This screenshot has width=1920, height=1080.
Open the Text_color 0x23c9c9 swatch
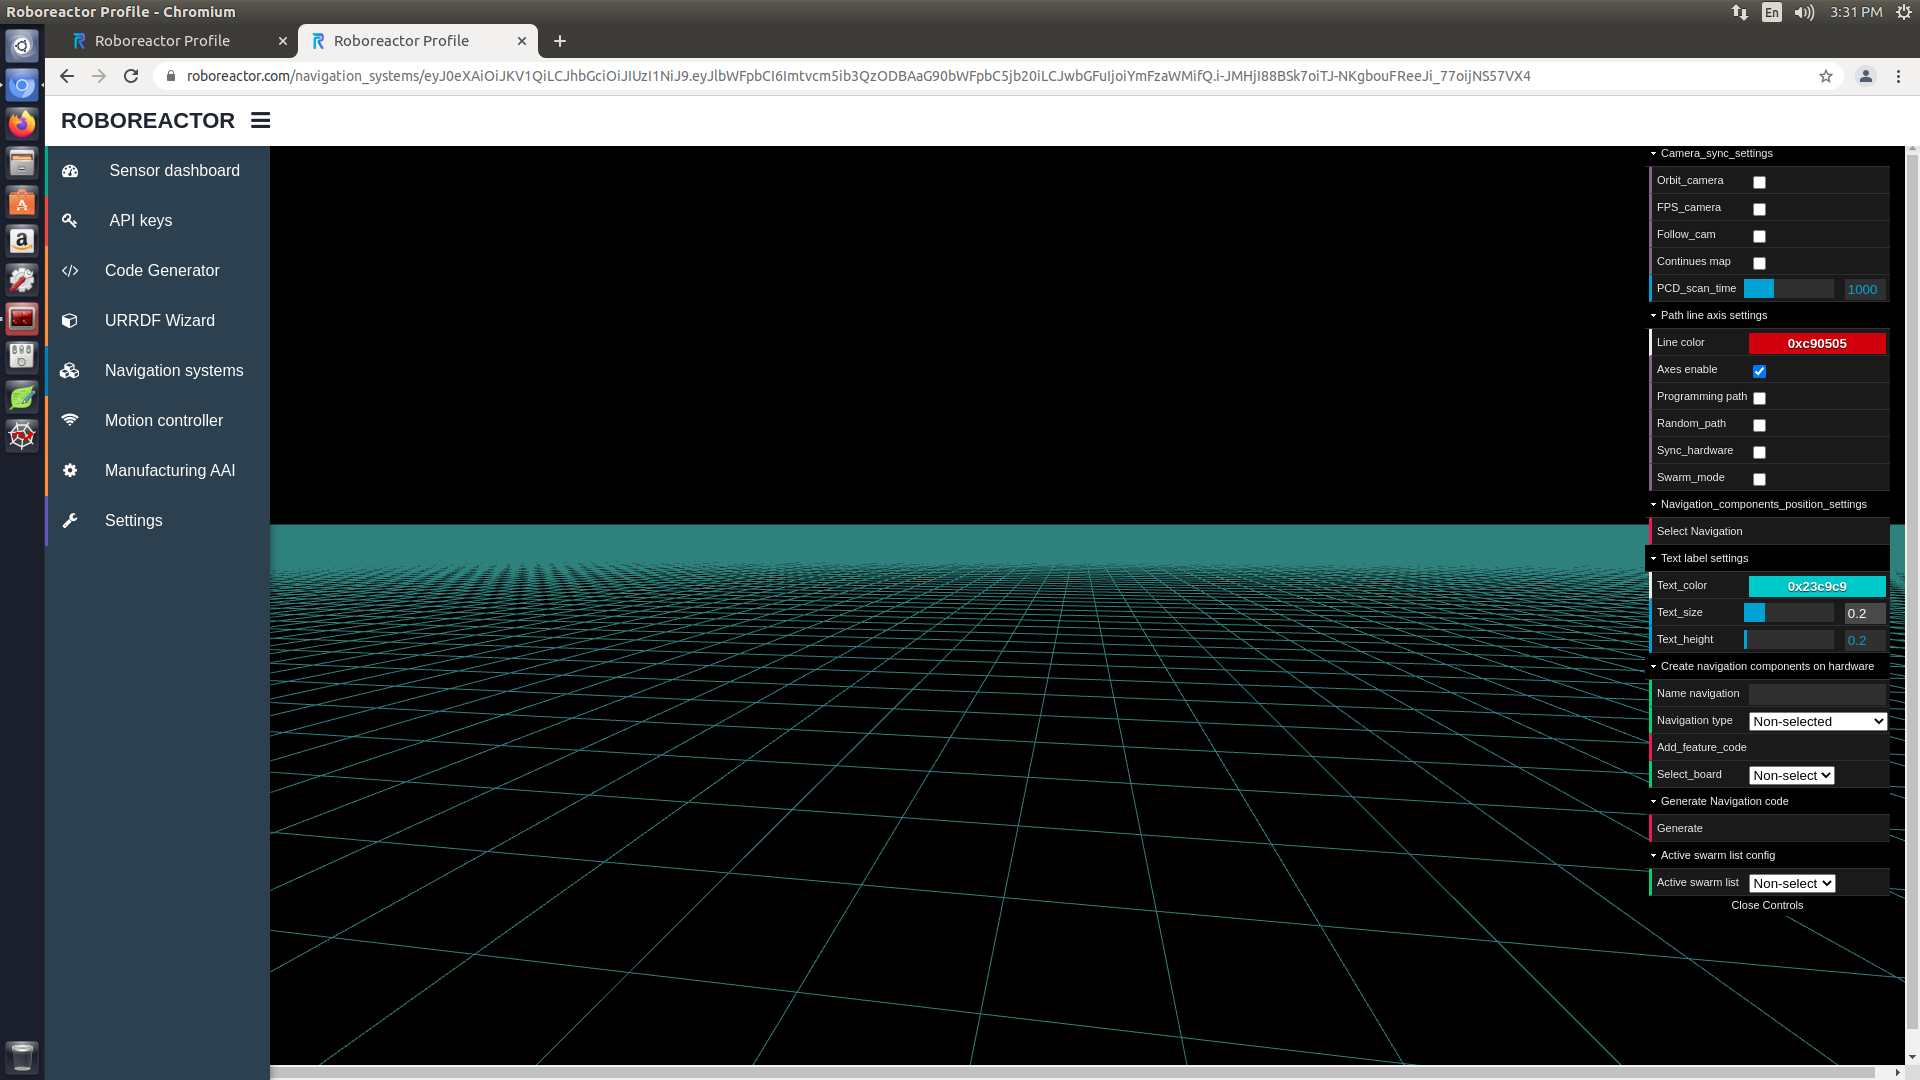click(x=1817, y=586)
